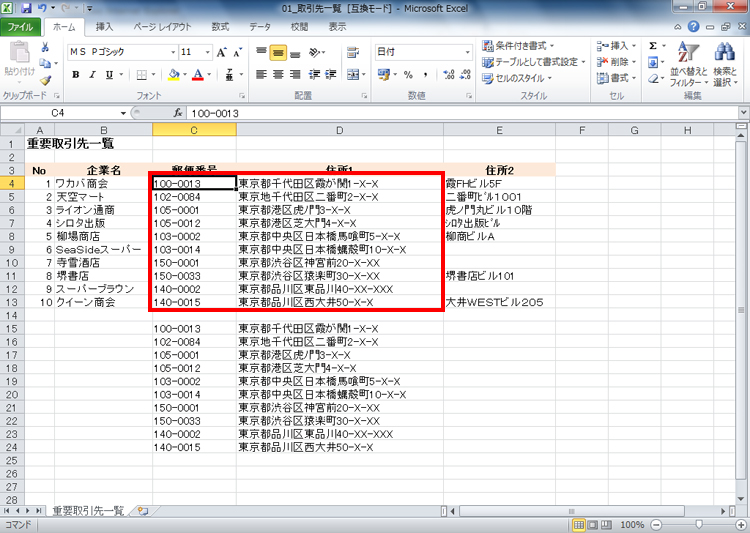Open 検索と選択 binoculars

pos(725,65)
